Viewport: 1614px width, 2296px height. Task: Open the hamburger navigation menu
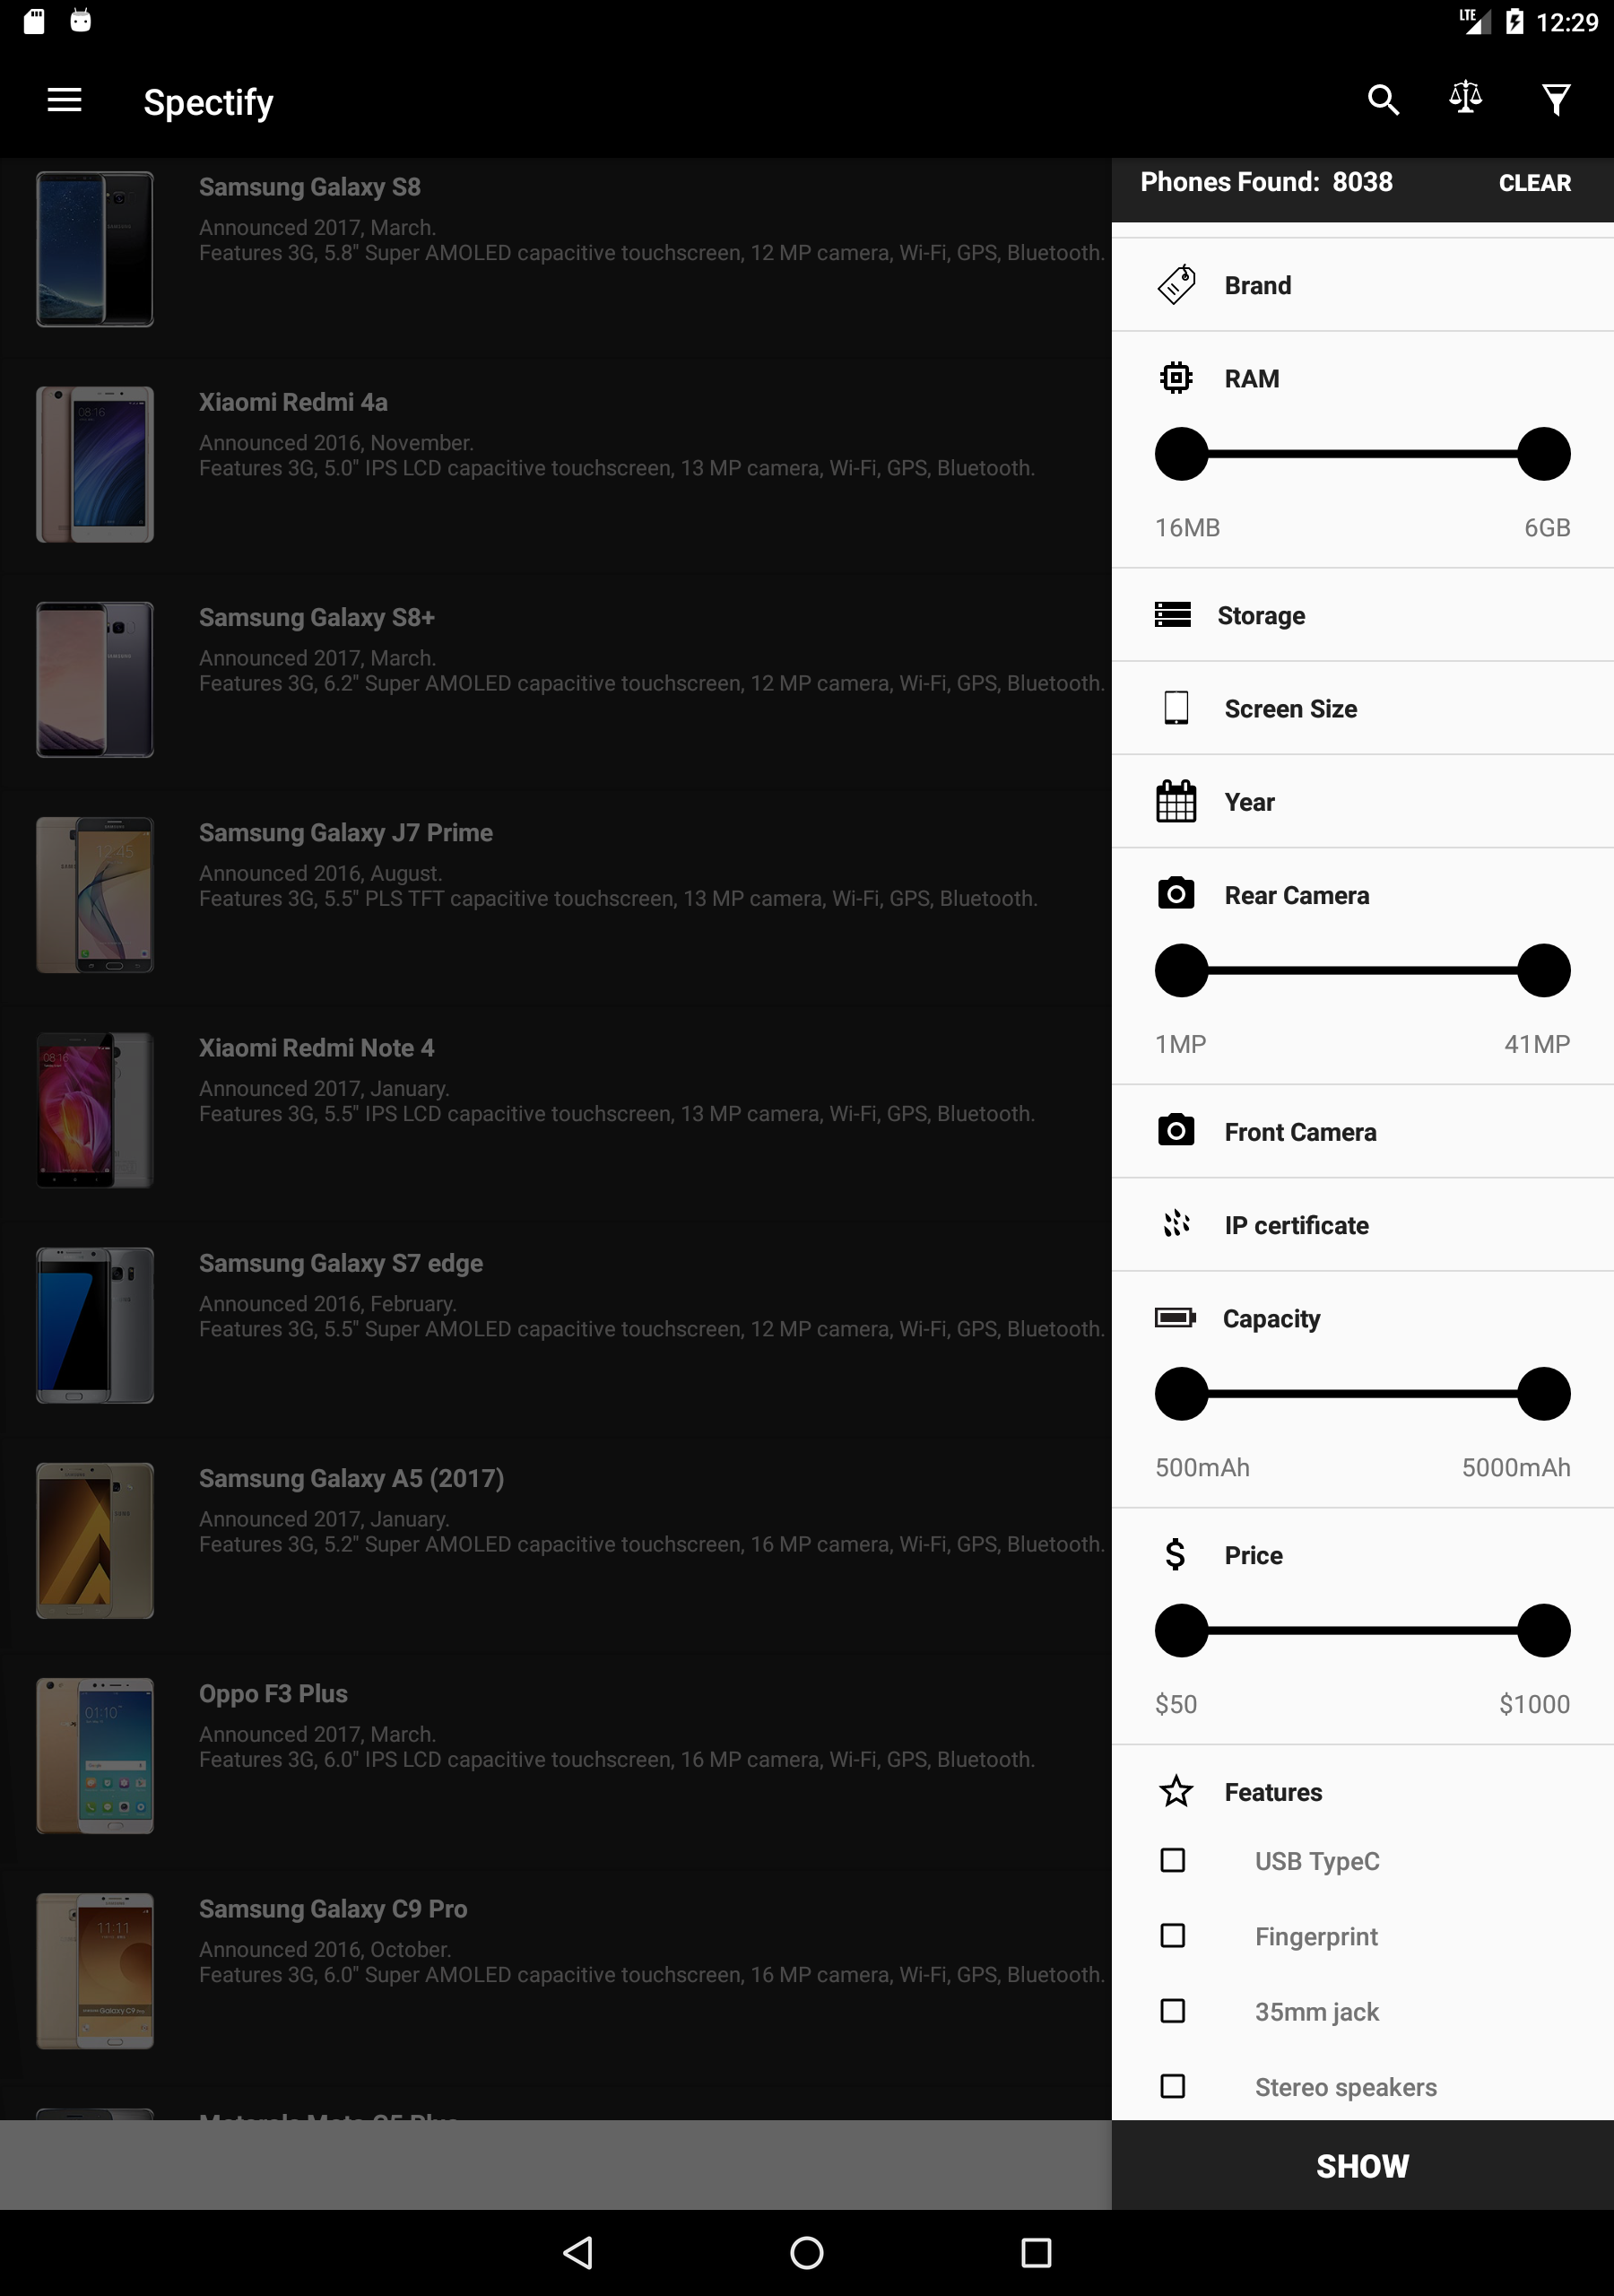click(x=64, y=100)
